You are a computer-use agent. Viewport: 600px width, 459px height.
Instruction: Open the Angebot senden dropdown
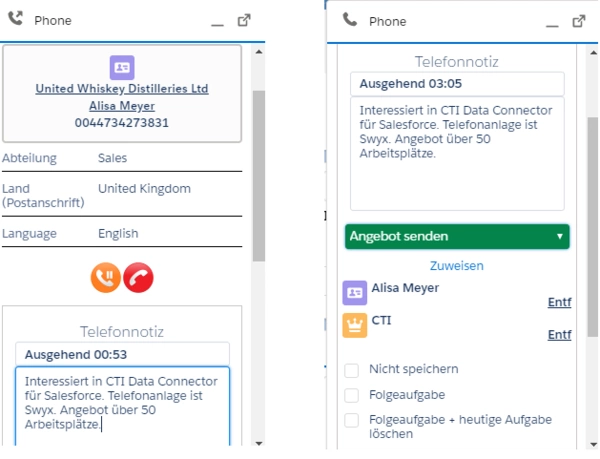coord(457,236)
